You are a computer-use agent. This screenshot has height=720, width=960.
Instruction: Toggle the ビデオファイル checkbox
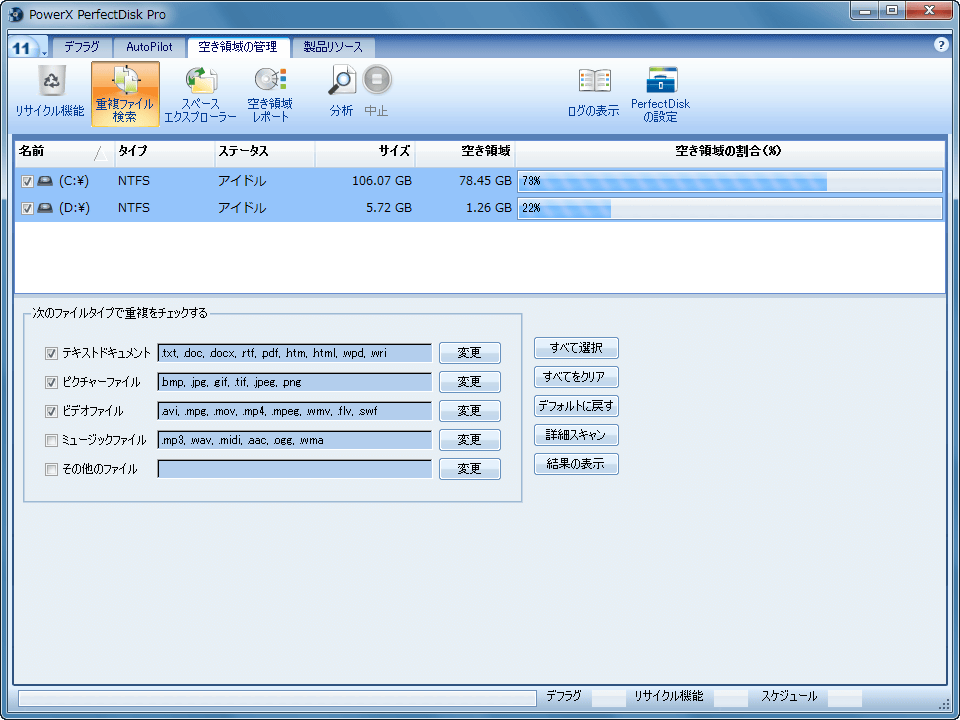click(x=51, y=411)
